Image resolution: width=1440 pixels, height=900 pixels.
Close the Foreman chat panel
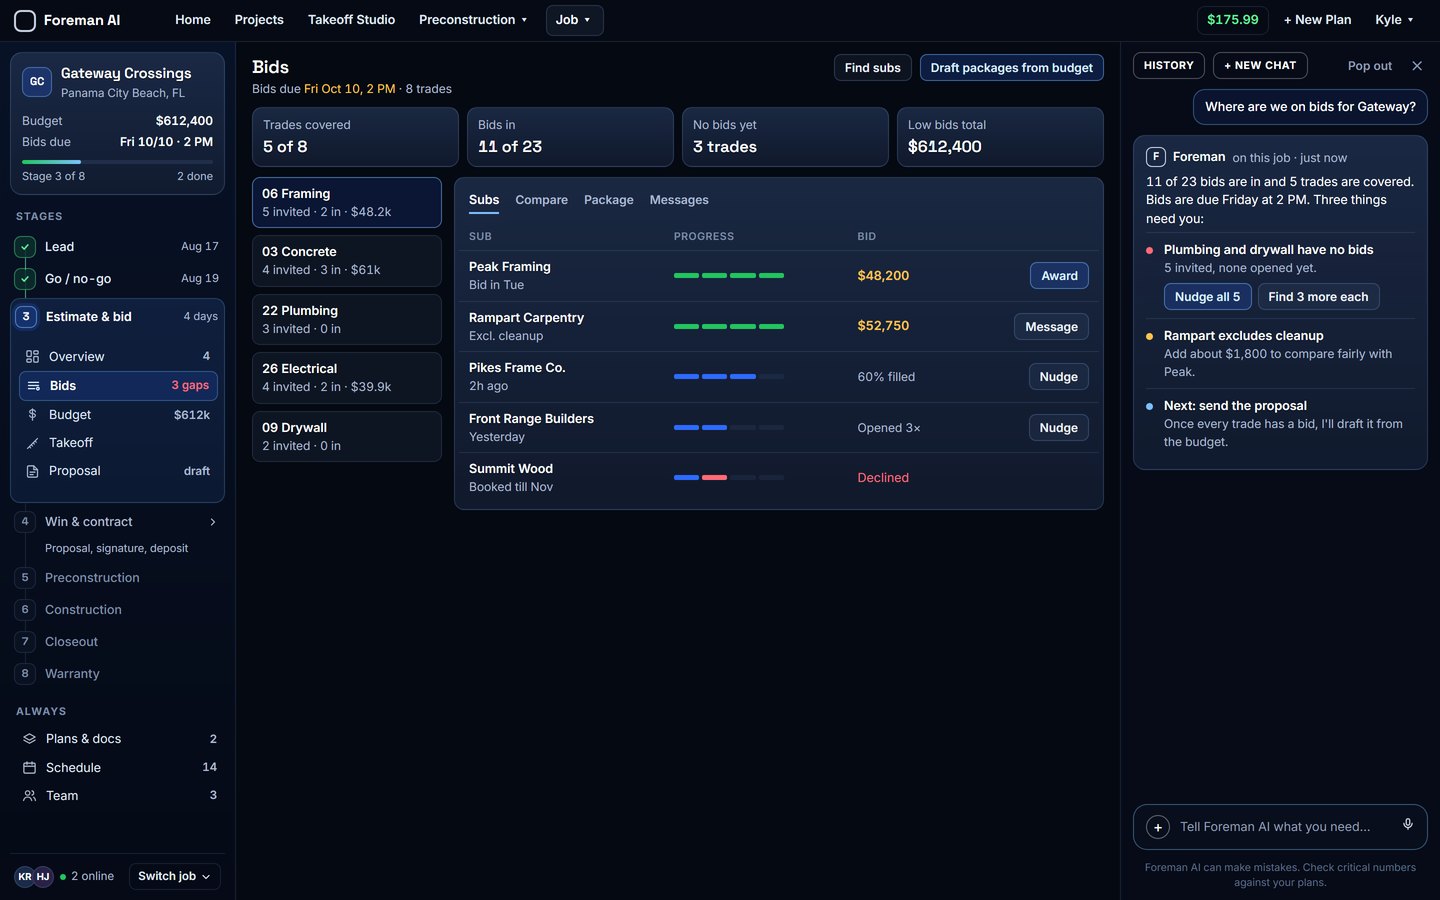click(x=1417, y=66)
